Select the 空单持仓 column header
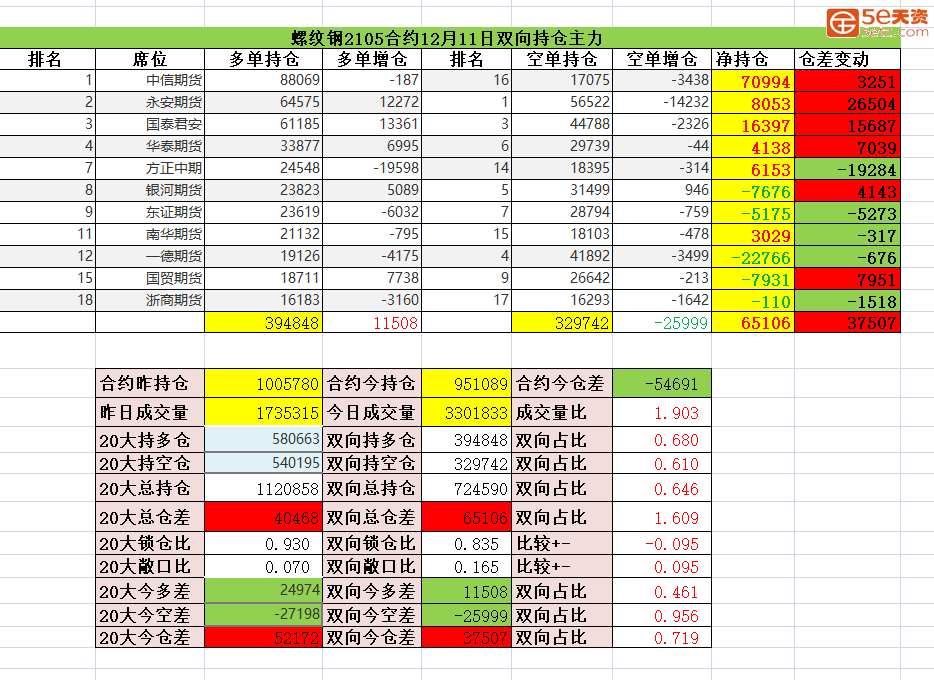This screenshot has height=680, width=934. (562, 59)
